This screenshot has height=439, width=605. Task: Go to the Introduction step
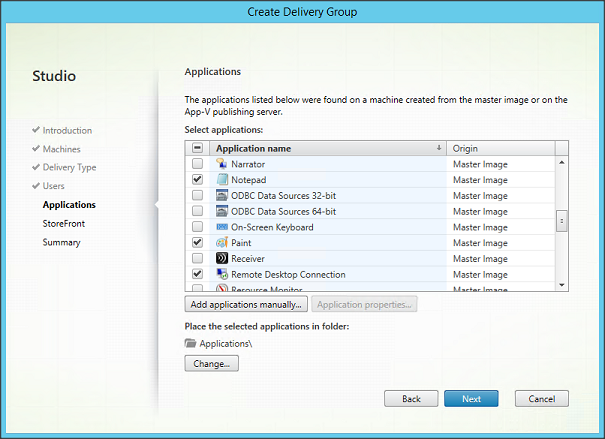click(x=67, y=130)
